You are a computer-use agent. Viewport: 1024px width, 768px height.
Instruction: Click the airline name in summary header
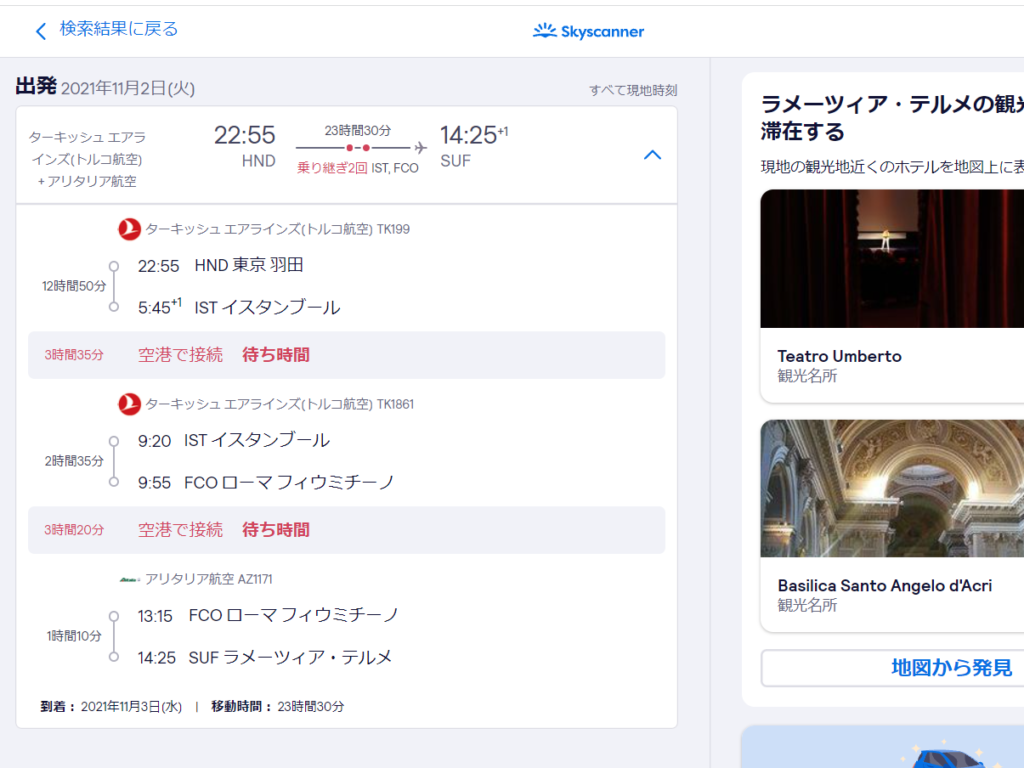87,159
